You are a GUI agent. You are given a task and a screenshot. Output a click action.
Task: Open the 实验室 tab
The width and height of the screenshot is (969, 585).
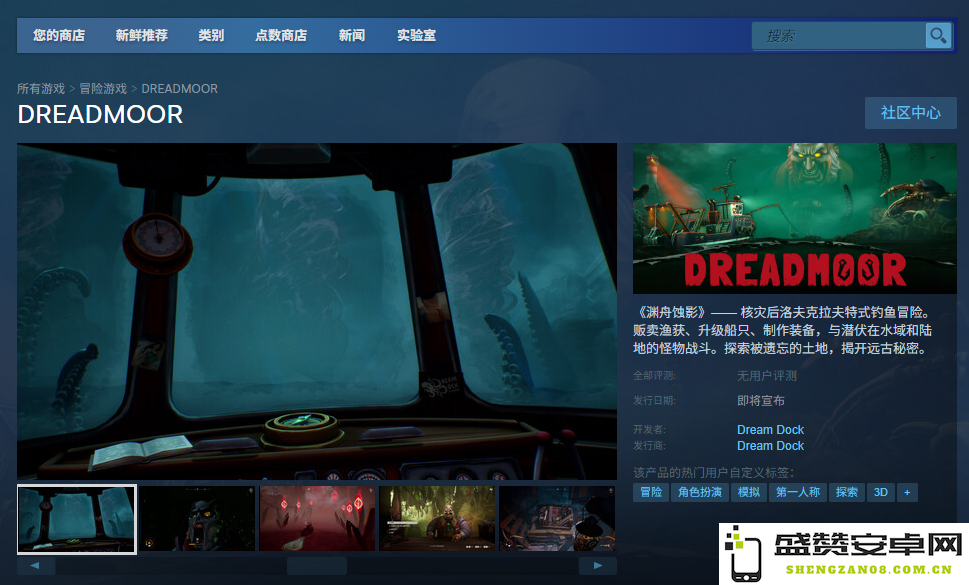tap(416, 35)
